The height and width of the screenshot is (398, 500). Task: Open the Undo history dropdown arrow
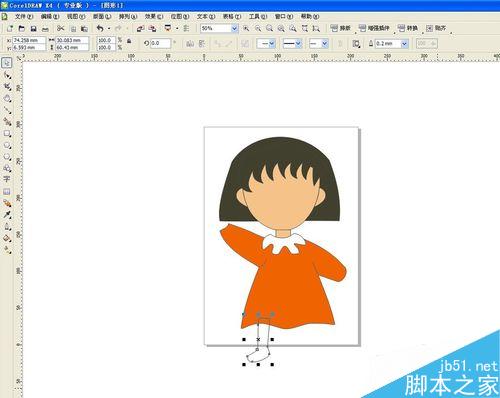pos(109,29)
